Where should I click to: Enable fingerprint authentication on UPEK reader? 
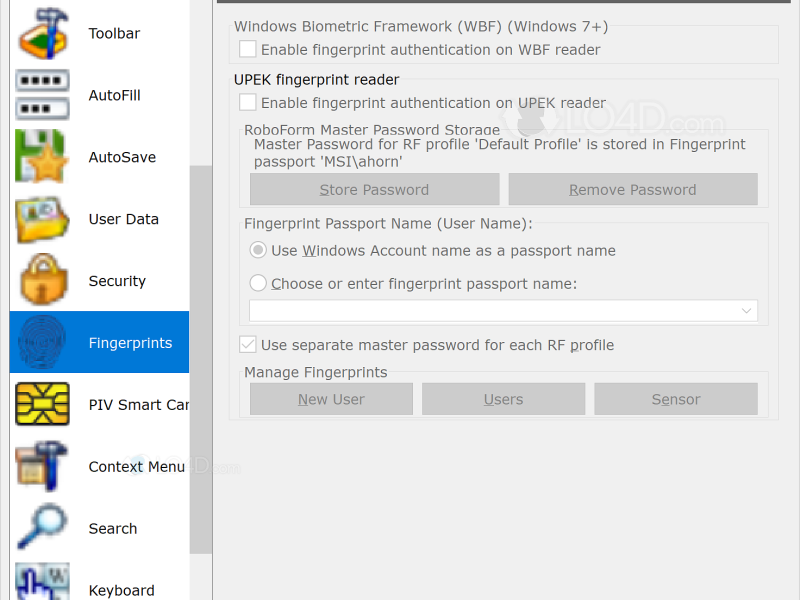point(248,103)
